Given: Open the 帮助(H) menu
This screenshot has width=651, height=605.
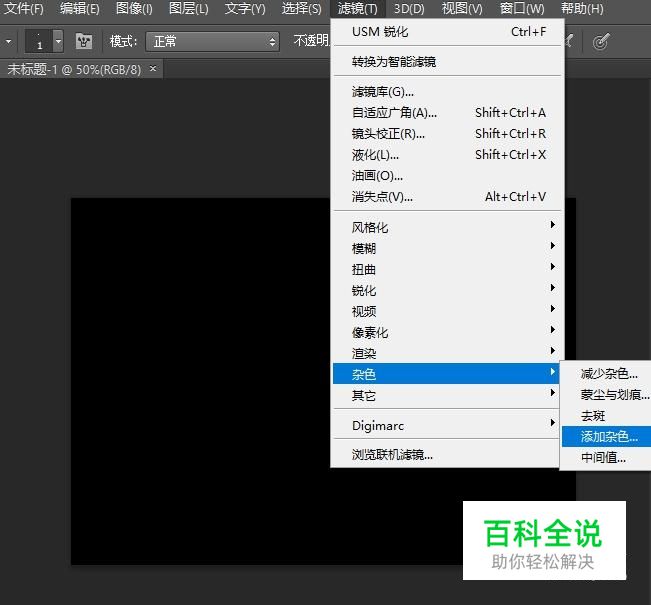Looking at the screenshot, I should (582, 8).
